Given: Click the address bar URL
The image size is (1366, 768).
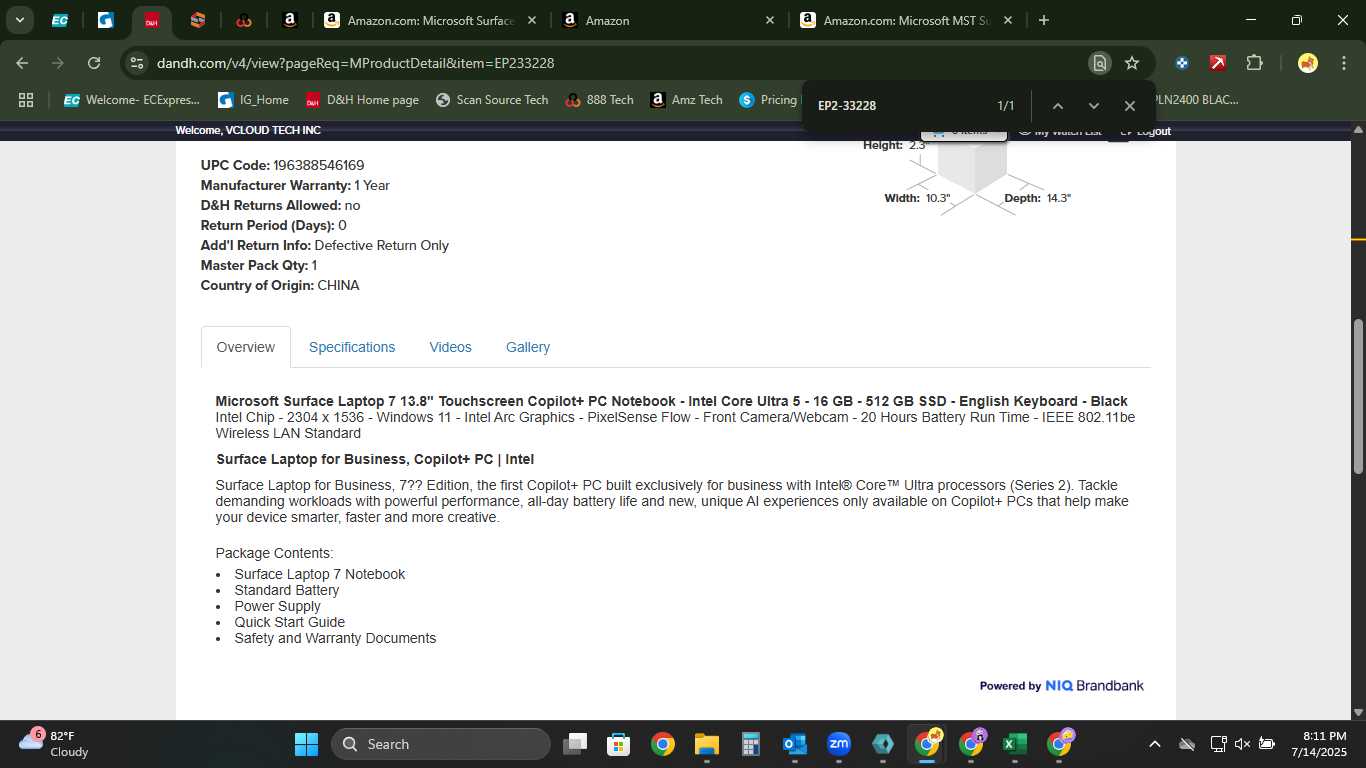Looking at the screenshot, I should pyautogui.click(x=355, y=63).
